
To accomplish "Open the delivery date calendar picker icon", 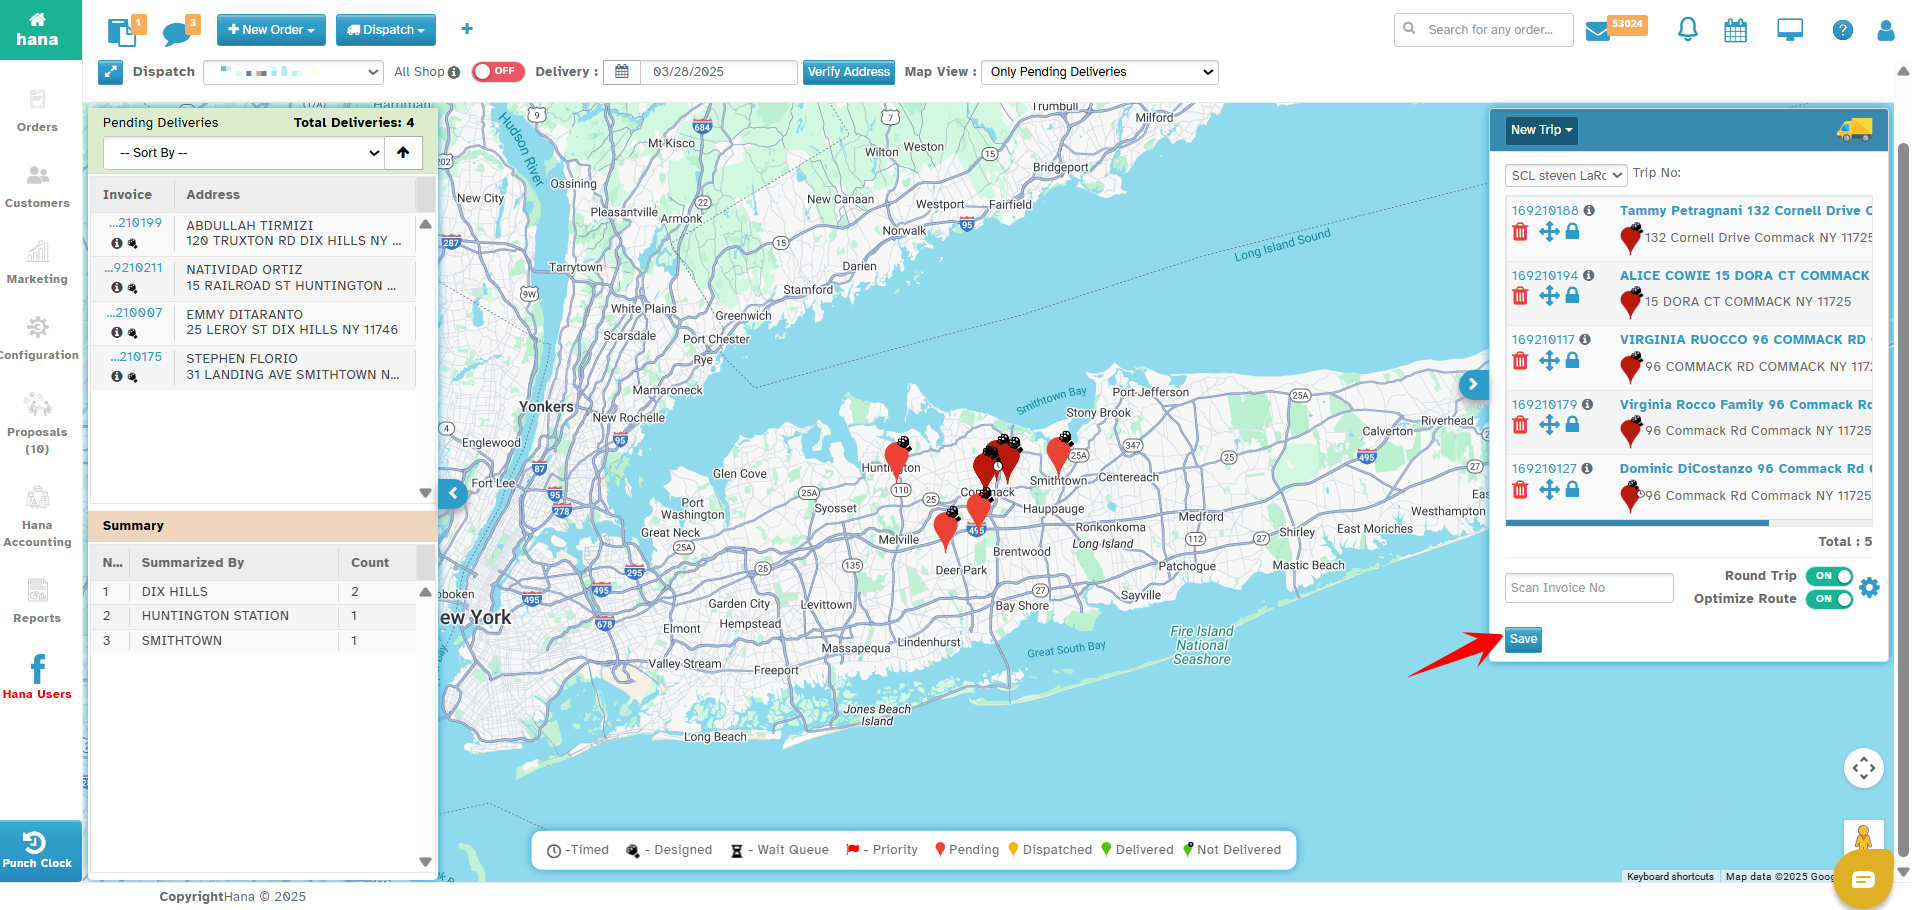I will (622, 72).
